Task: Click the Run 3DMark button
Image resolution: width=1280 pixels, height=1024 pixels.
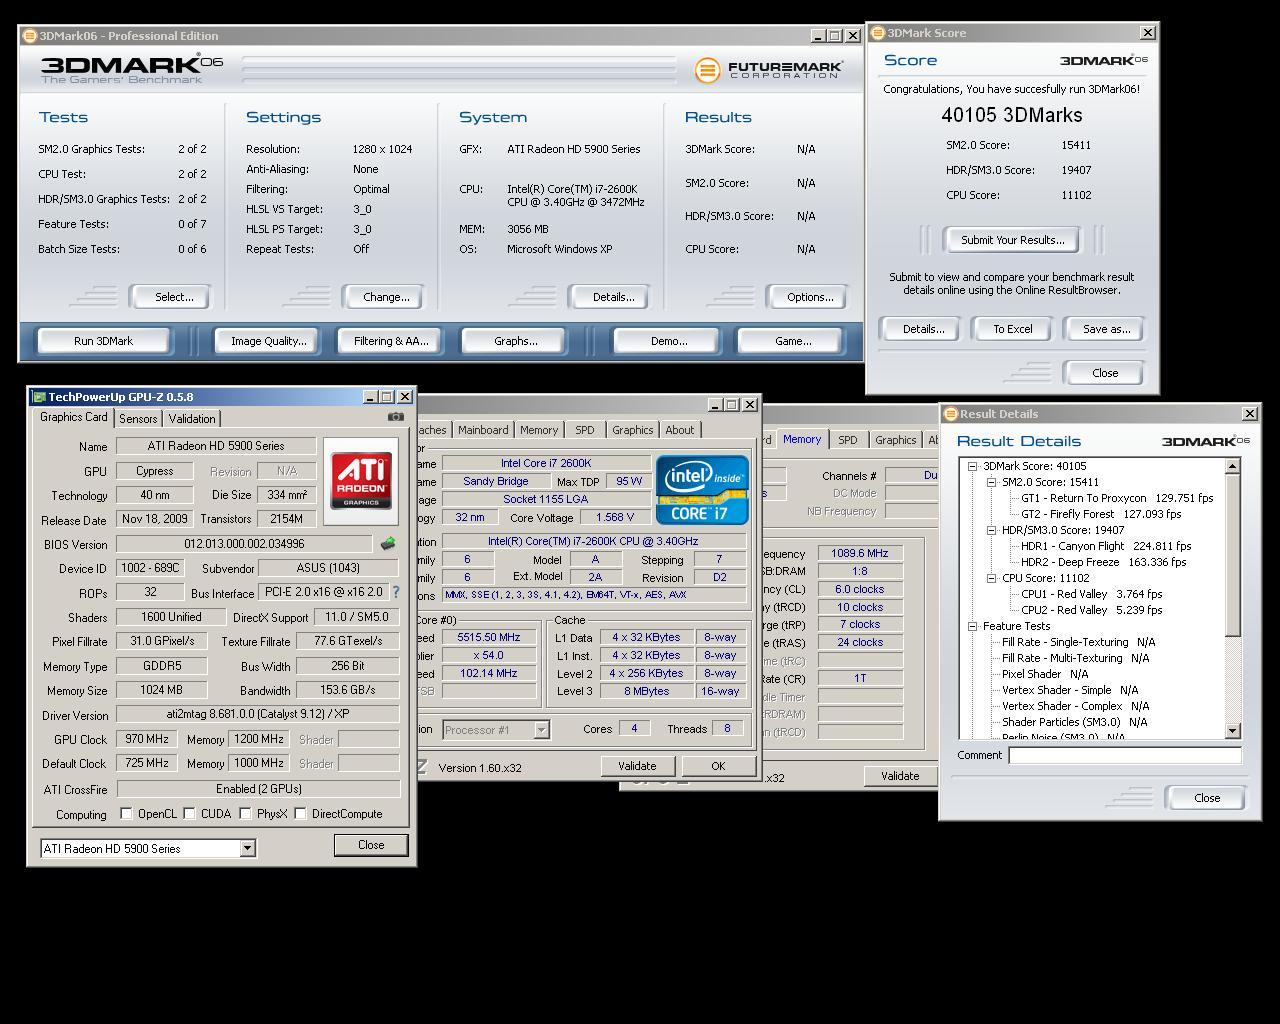Action: point(103,341)
